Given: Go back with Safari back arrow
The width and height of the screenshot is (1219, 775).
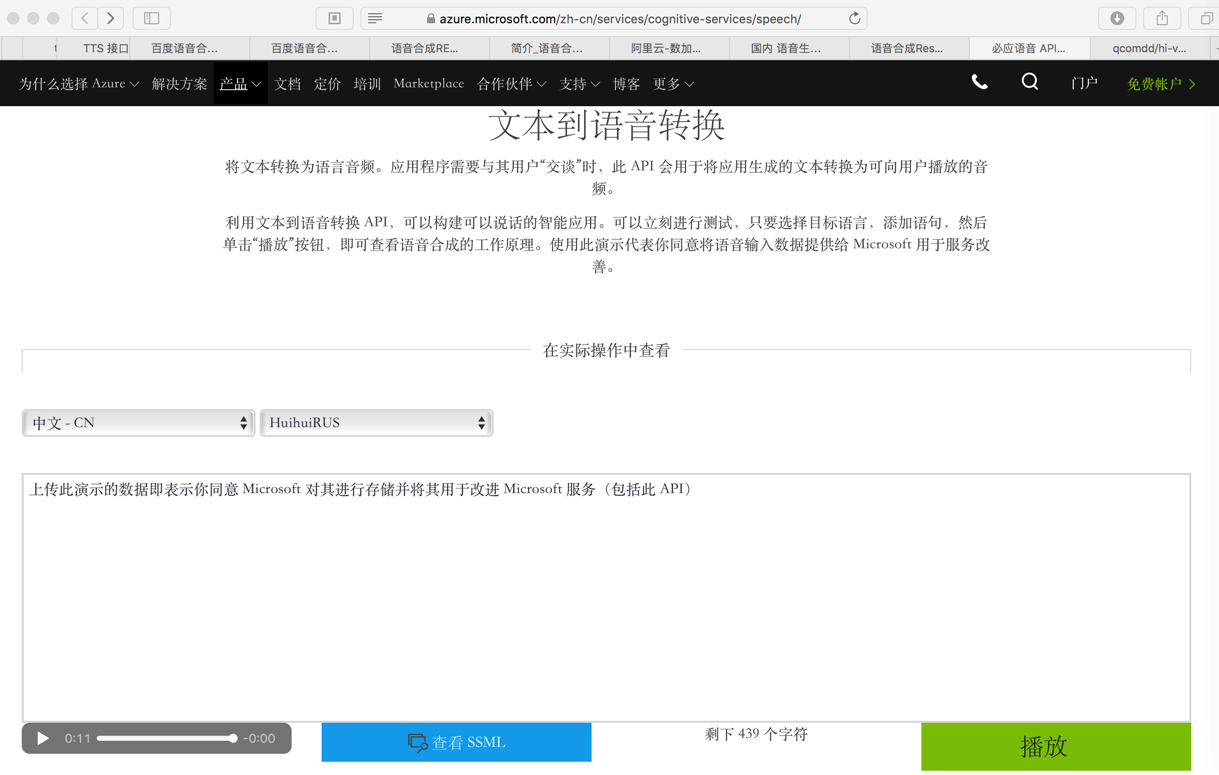Looking at the screenshot, I should click(85, 18).
